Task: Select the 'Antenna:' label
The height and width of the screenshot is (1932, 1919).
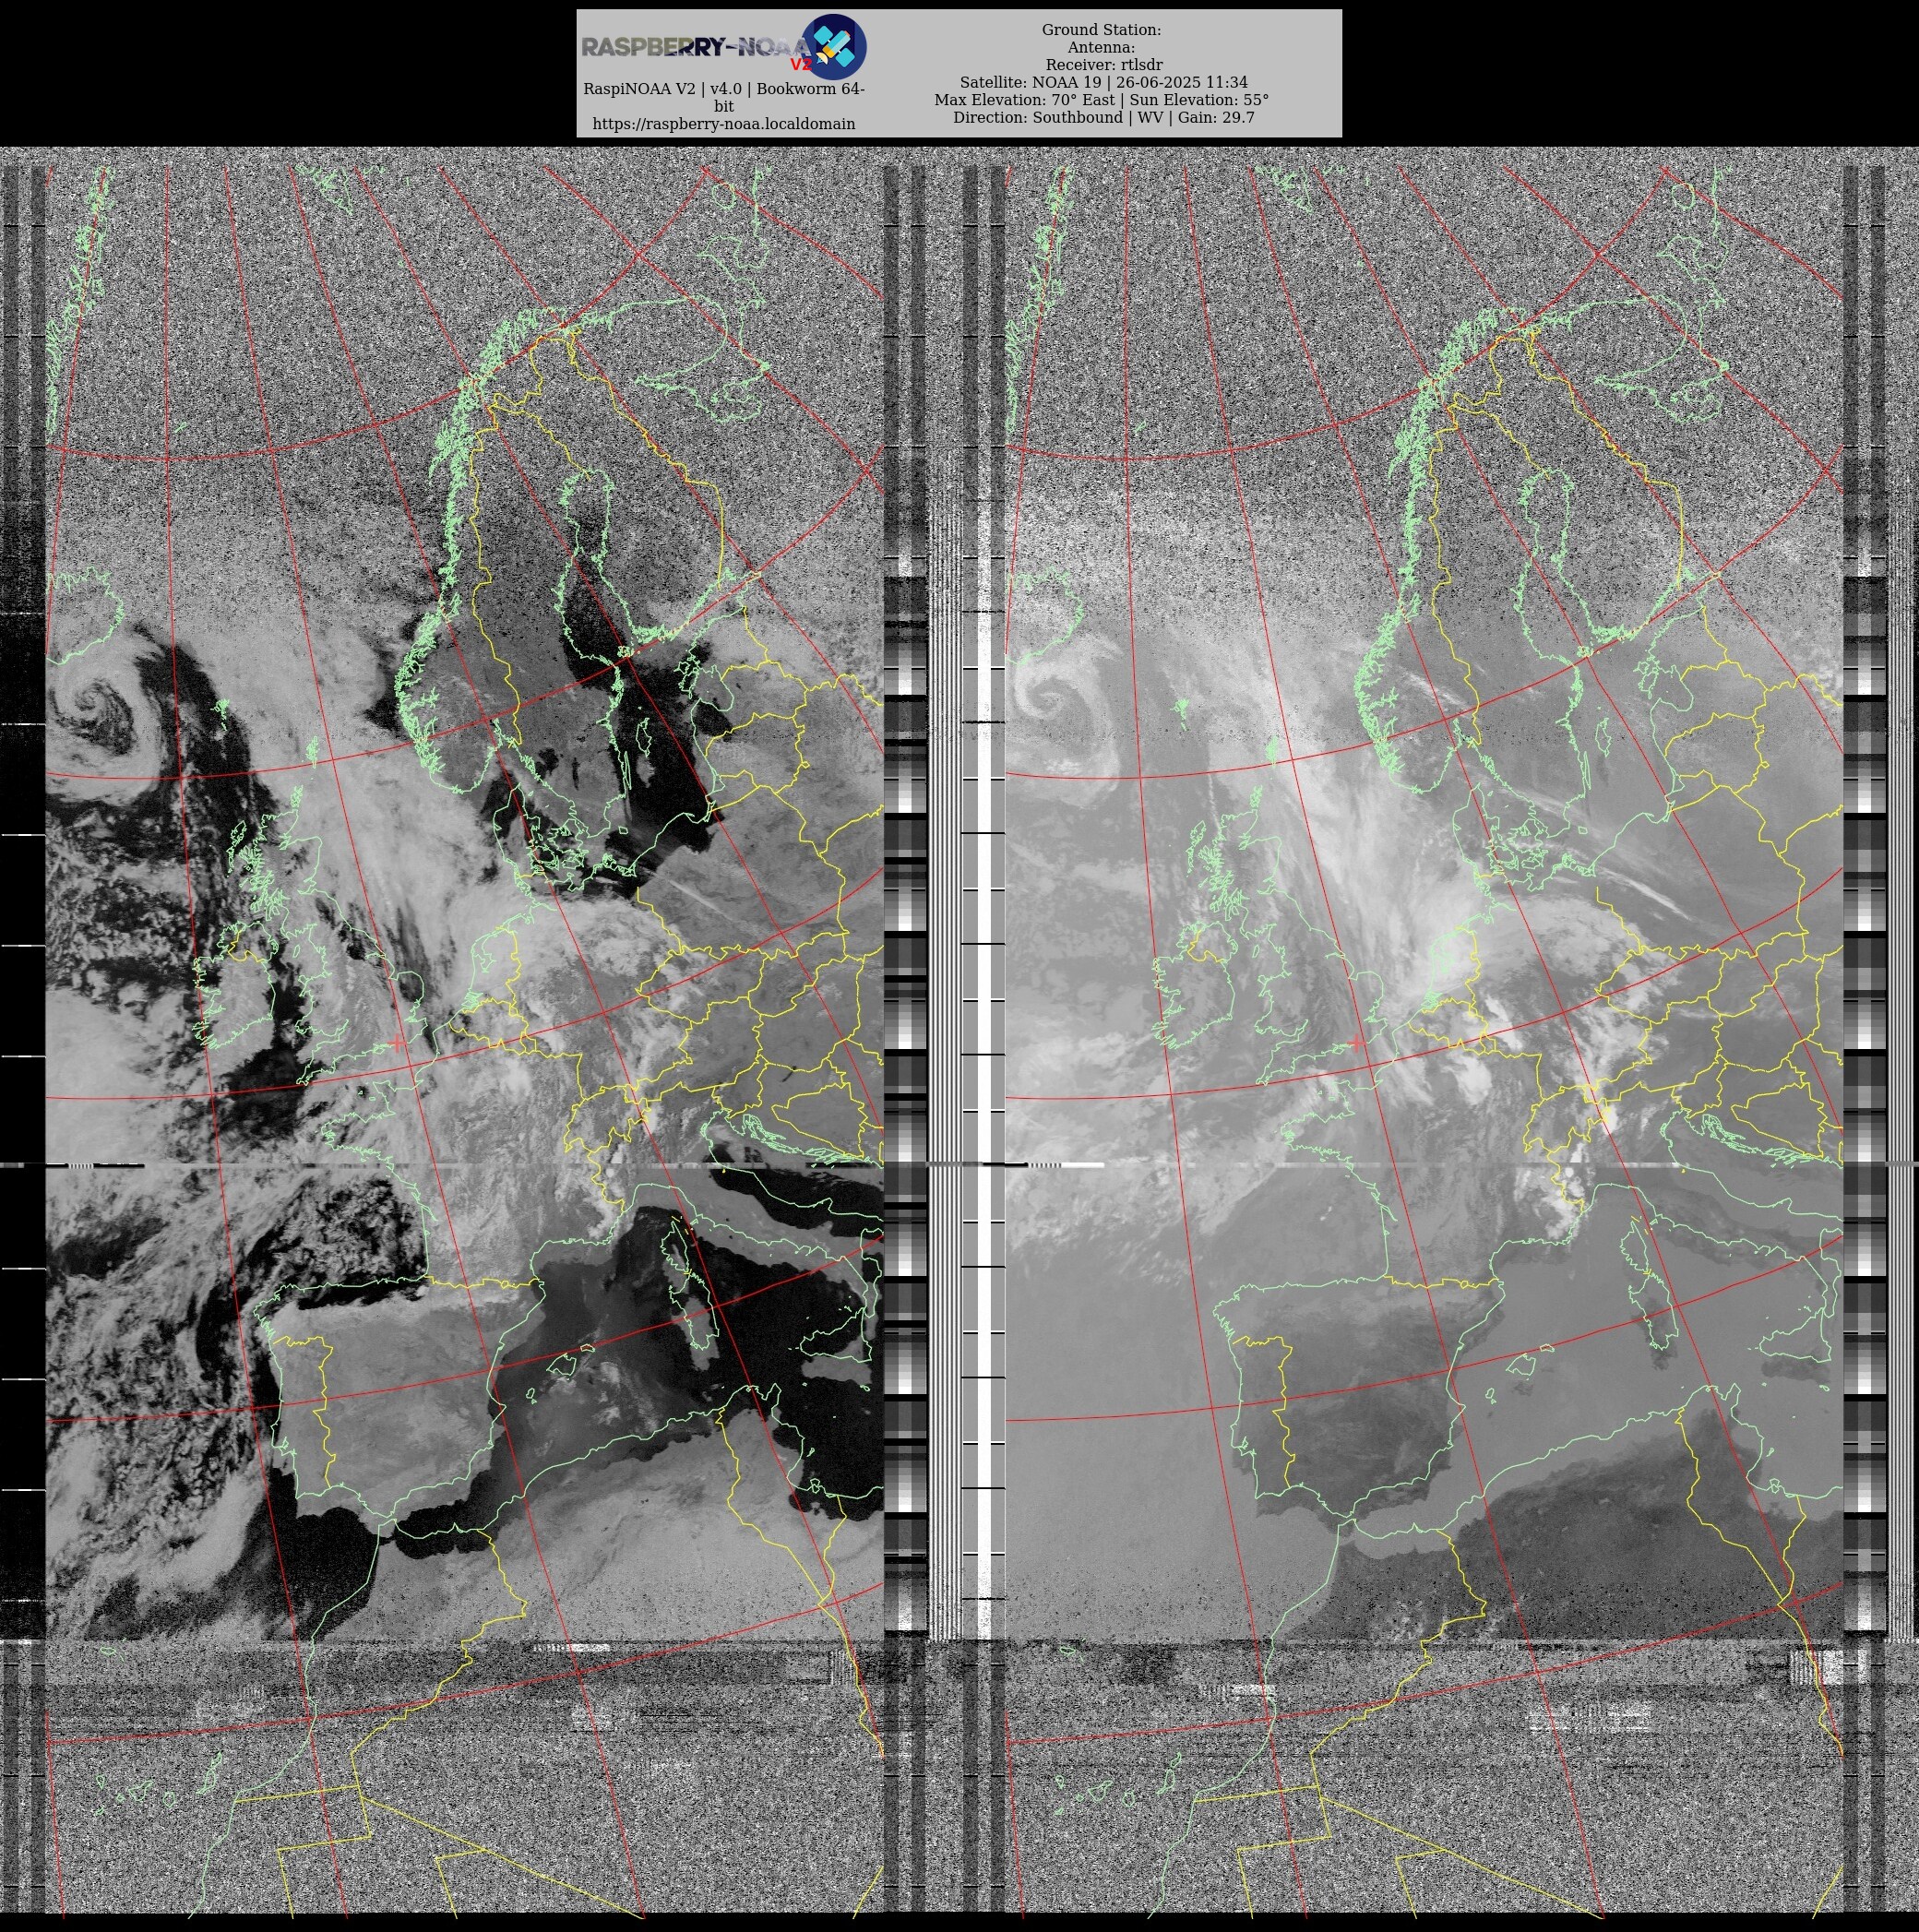Action: pyautogui.click(x=1101, y=47)
